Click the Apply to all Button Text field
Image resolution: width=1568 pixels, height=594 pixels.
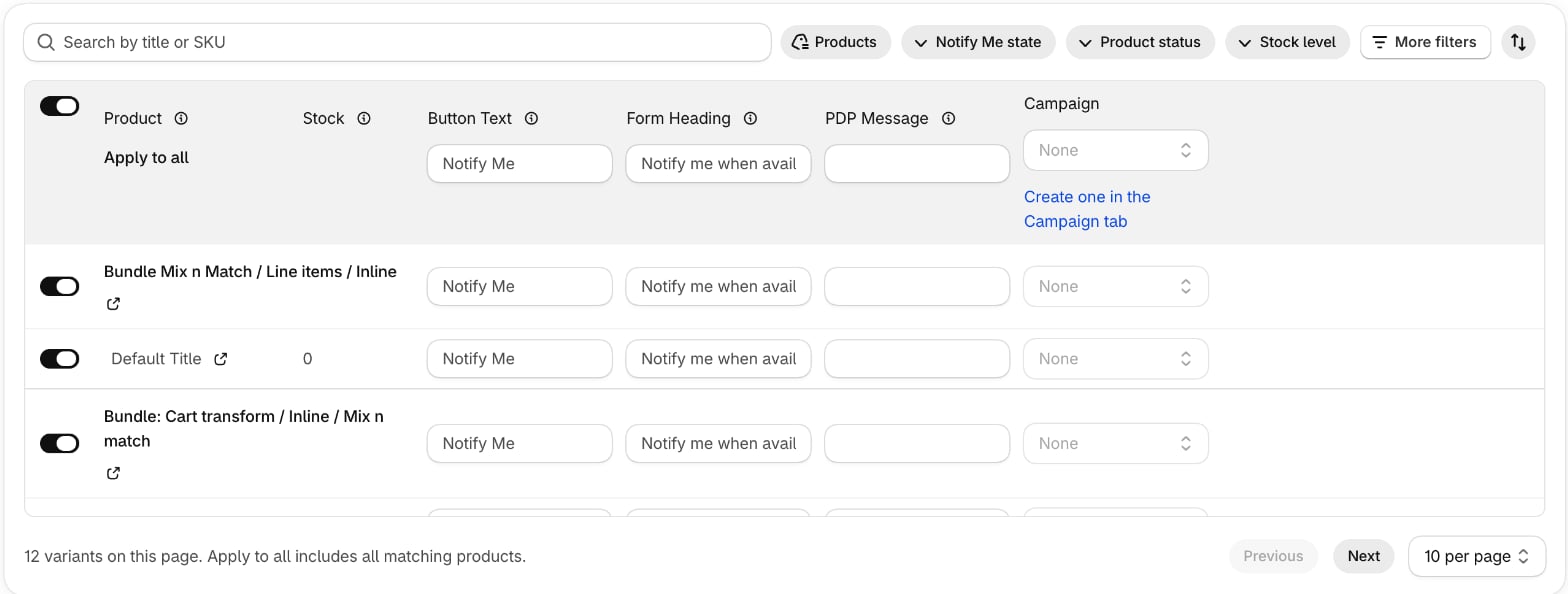[x=519, y=163]
